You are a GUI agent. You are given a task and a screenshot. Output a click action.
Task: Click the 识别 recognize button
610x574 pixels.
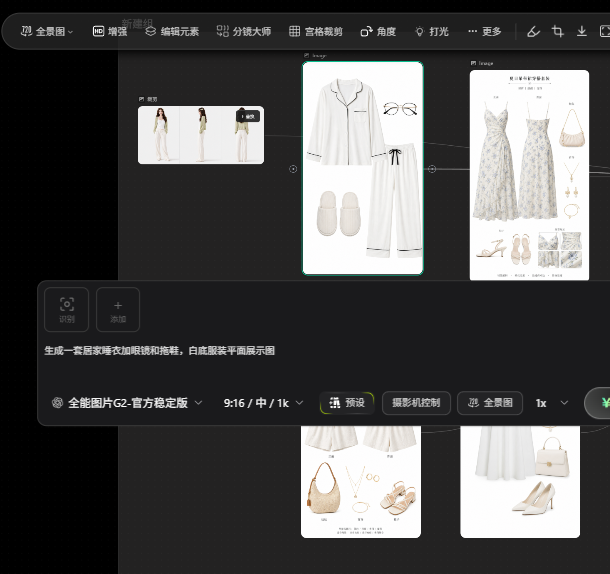(67, 310)
